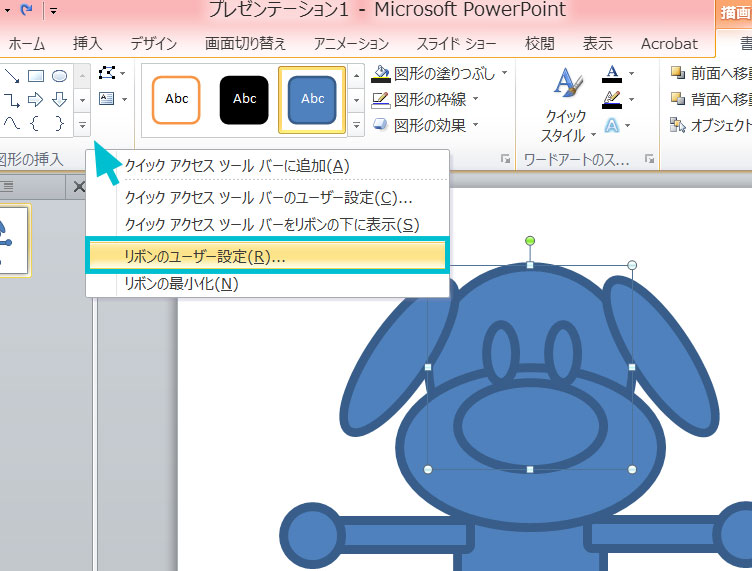Screen dimensions: 752x571
Task: Select the right arrow shape
Action: click(x=35, y=100)
